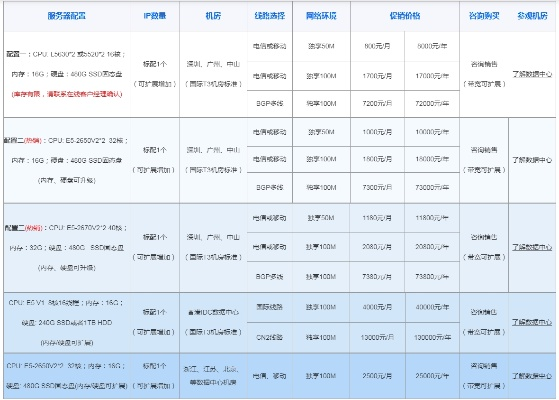This screenshot has width=559, height=400.
Task: Click the 电信、移动 cell in bottom row
Action: click(270, 376)
